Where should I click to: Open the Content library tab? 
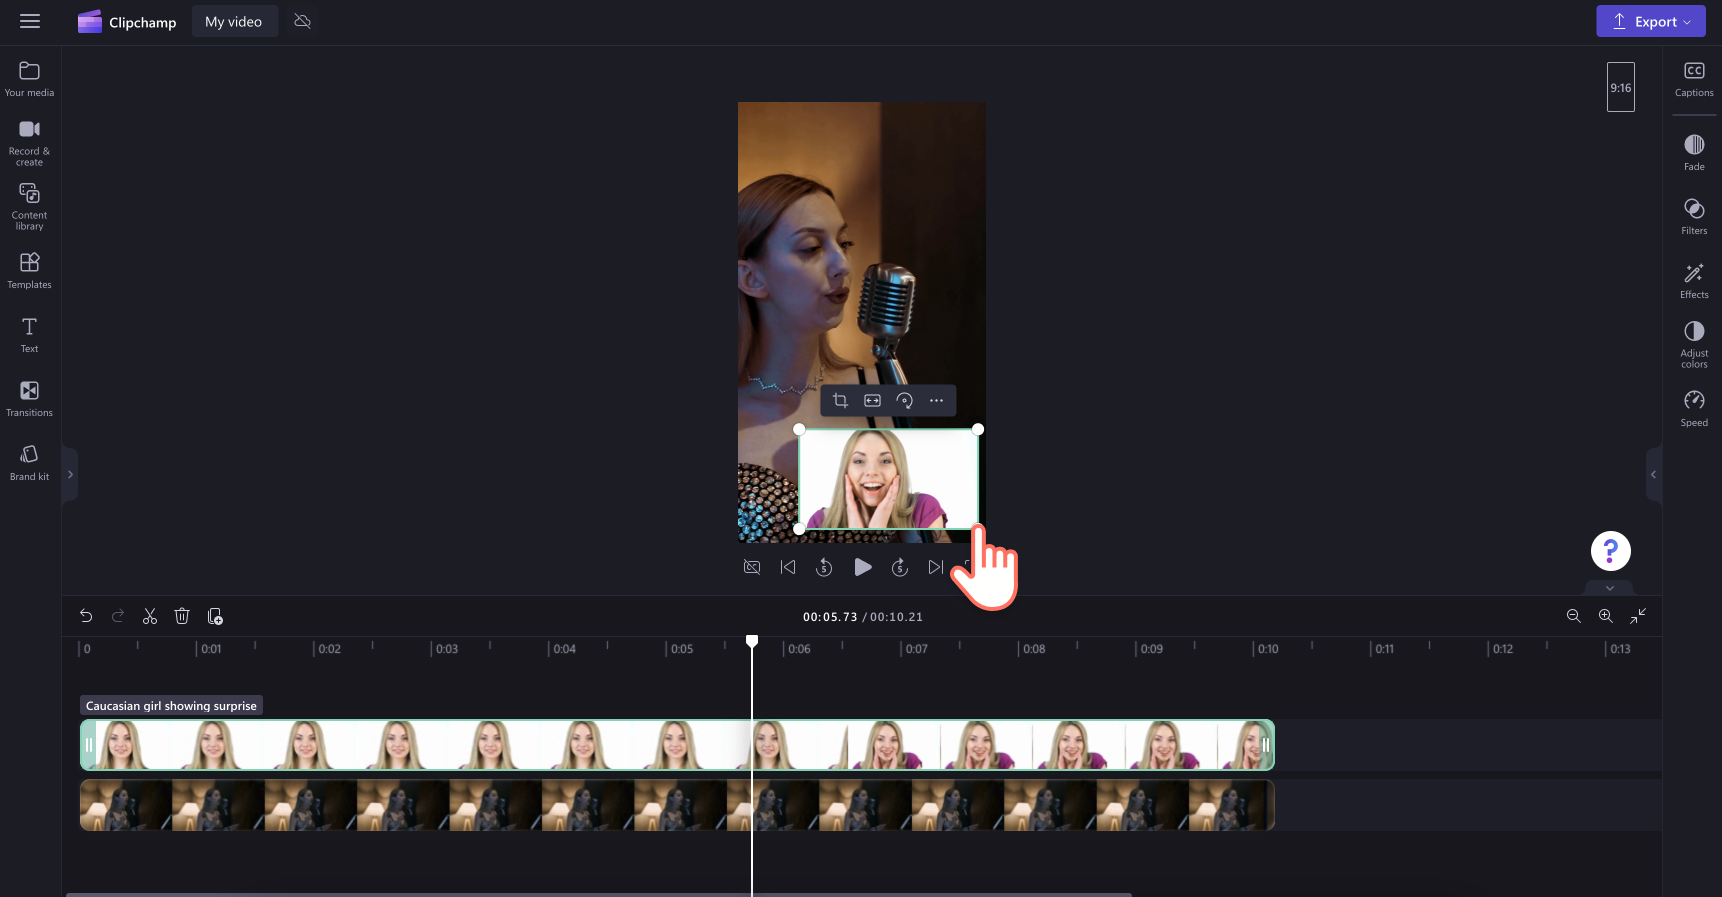tap(30, 207)
